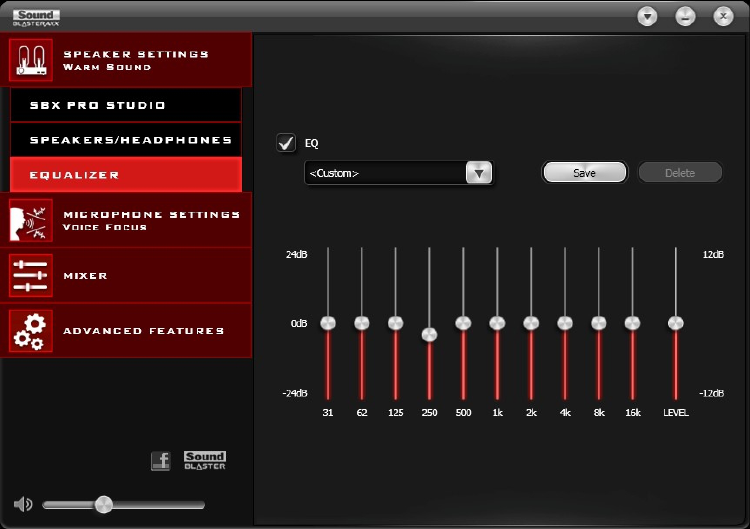
Task: Click the Voice Focus subtitle text
Action: [x=105, y=227]
